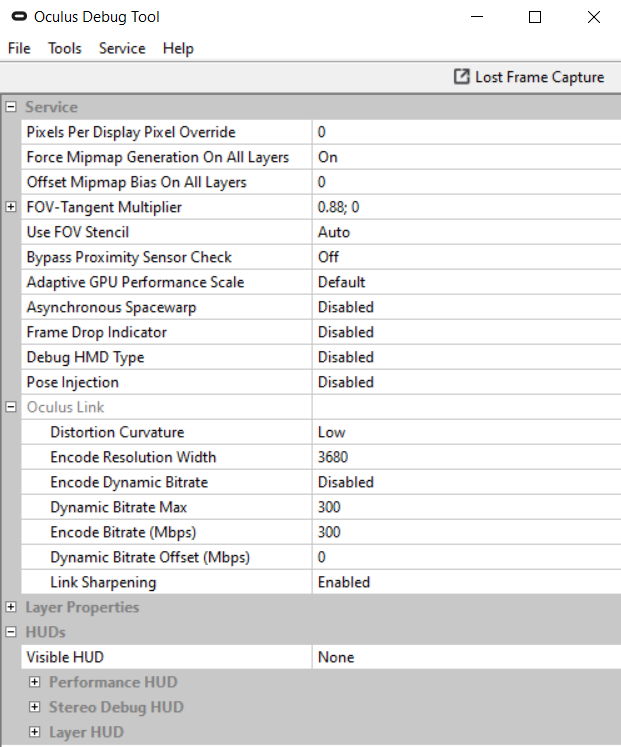Select the Encode Resolution Width label
This screenshot has width=621, height=747.
click(133, 457)
